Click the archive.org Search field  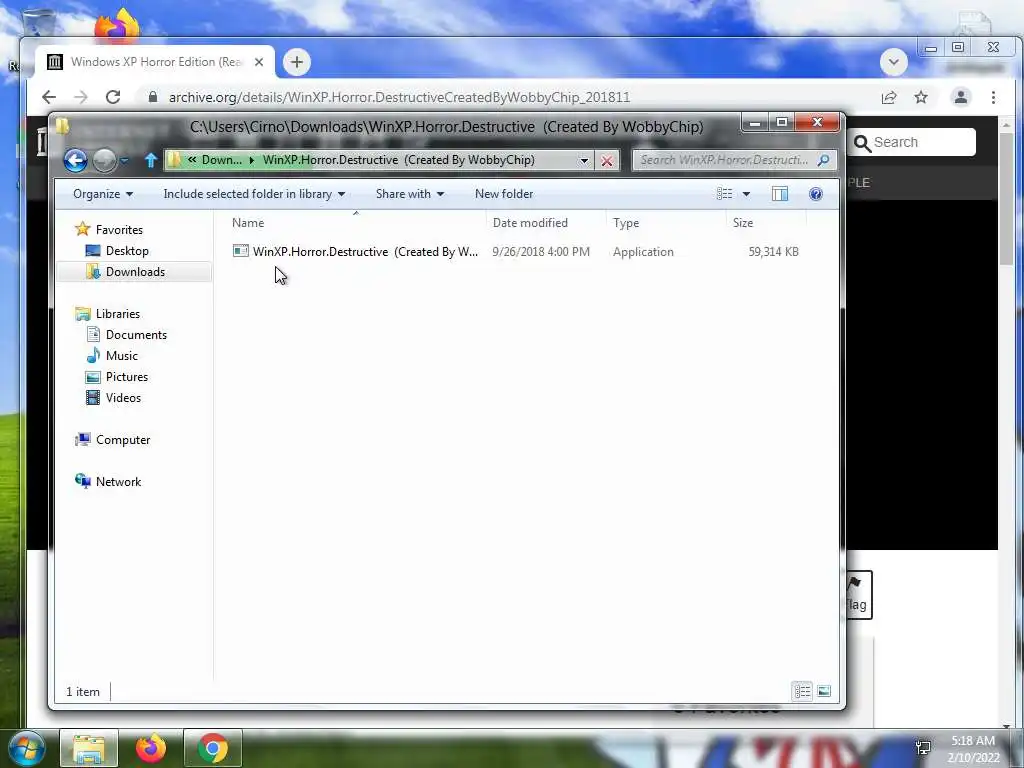[x=912, y=142]
